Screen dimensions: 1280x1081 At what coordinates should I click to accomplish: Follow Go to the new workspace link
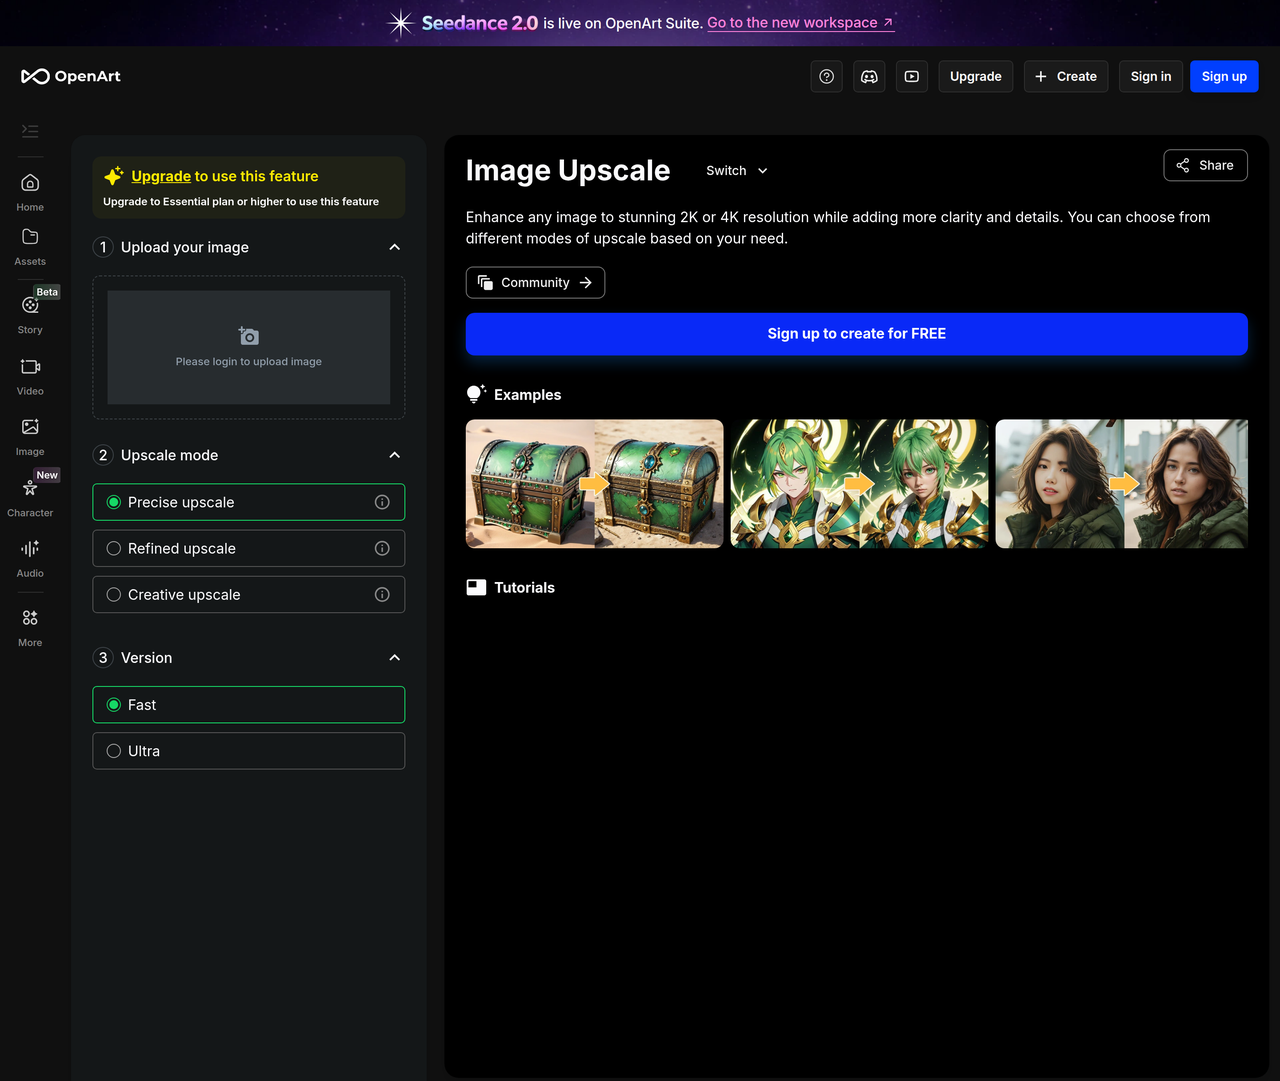pos(800,23)
